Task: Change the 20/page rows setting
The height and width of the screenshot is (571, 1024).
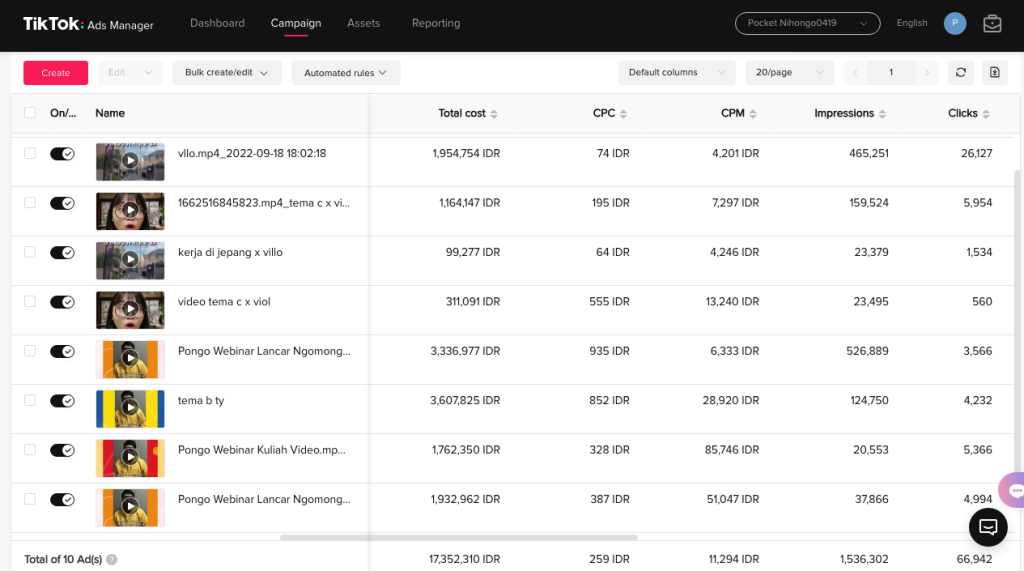Action: click(x=789, y=72)
